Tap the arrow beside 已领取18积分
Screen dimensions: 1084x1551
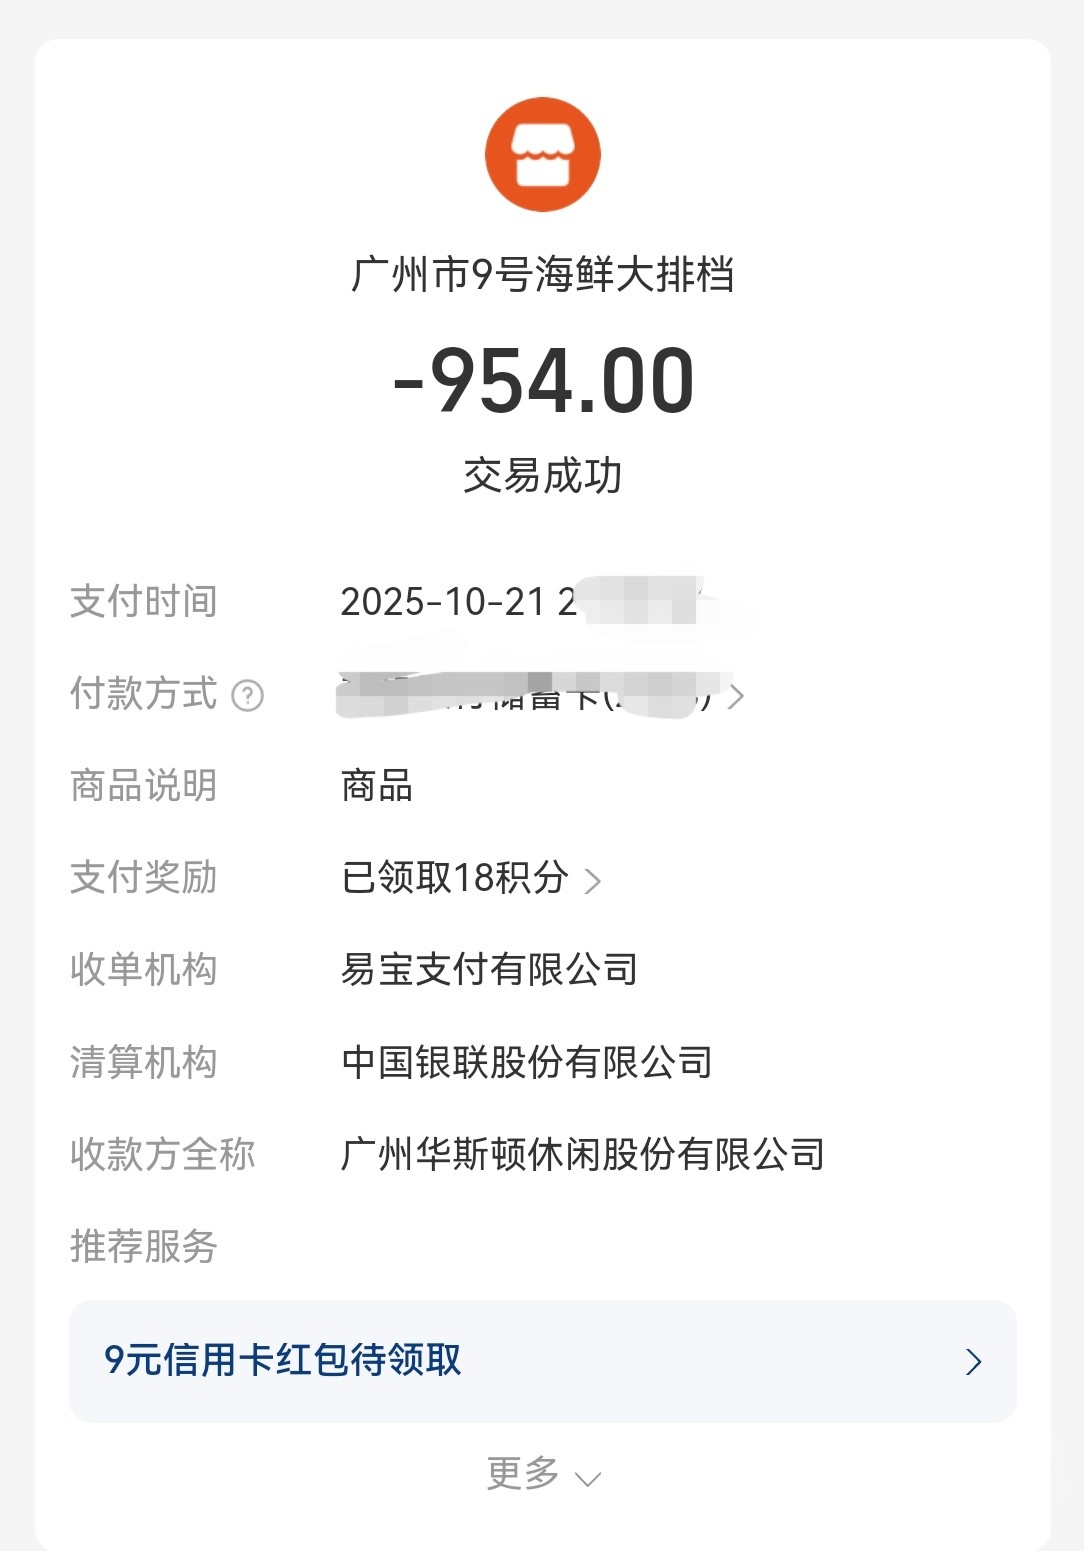click(x=593, y=881)
